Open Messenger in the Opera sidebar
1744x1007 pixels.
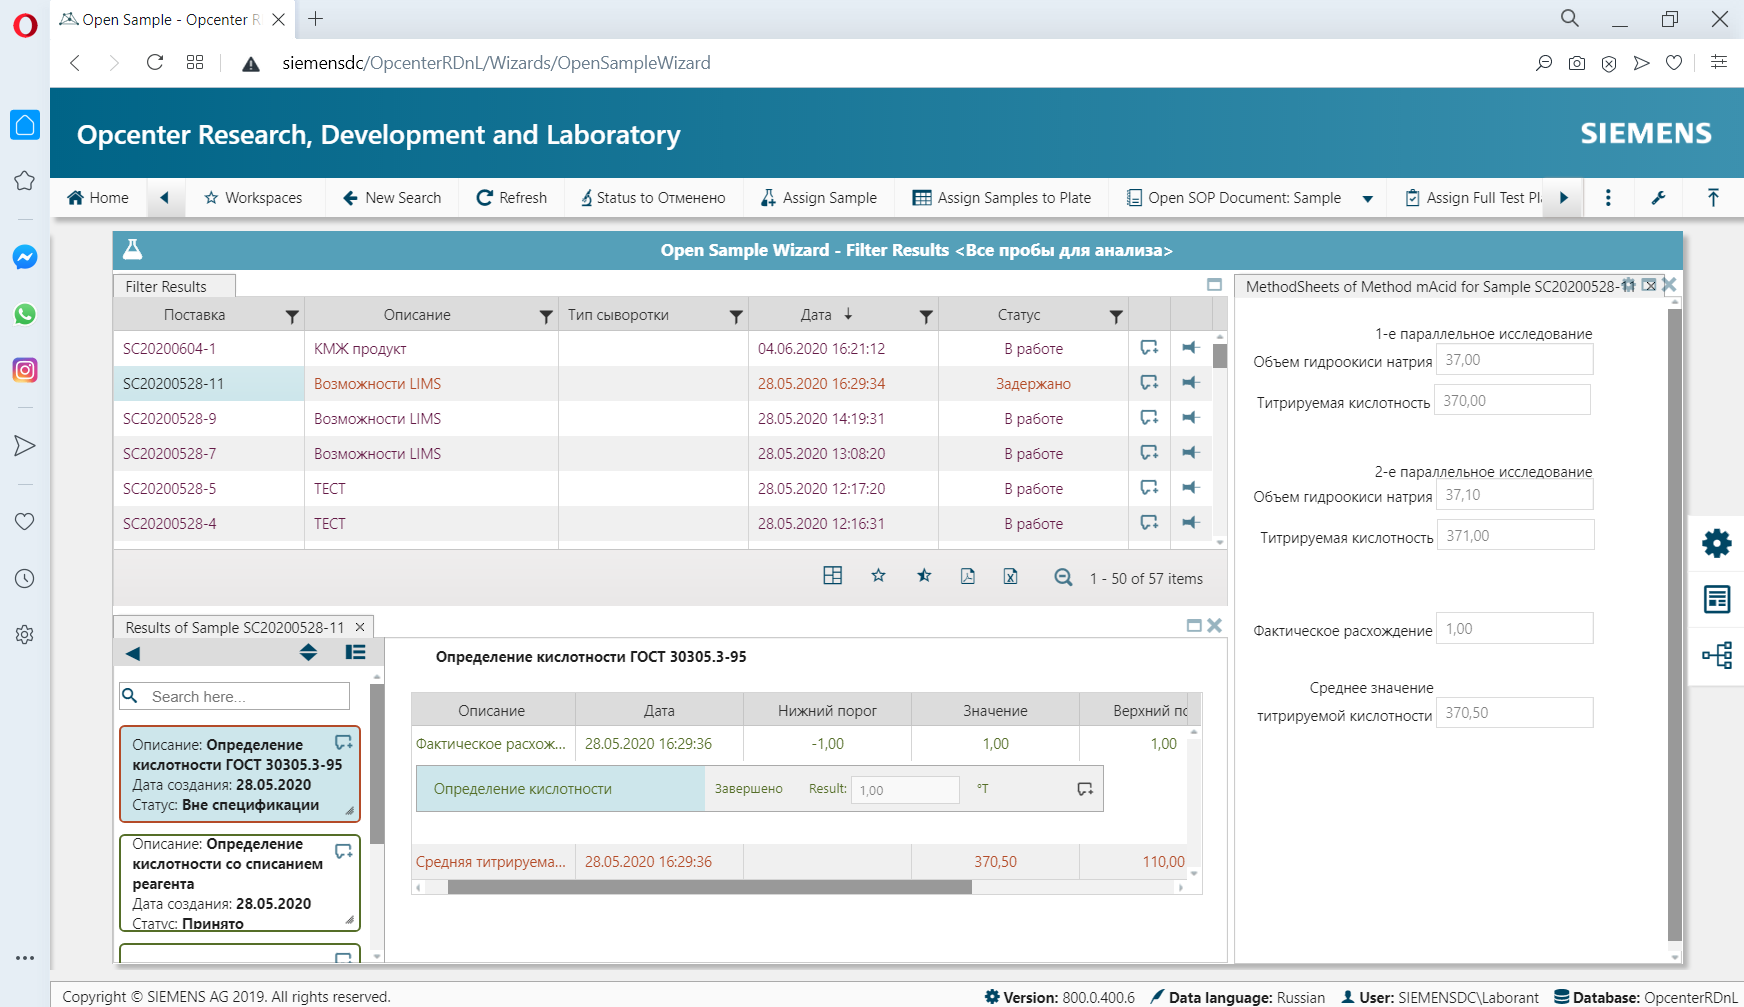25,257
